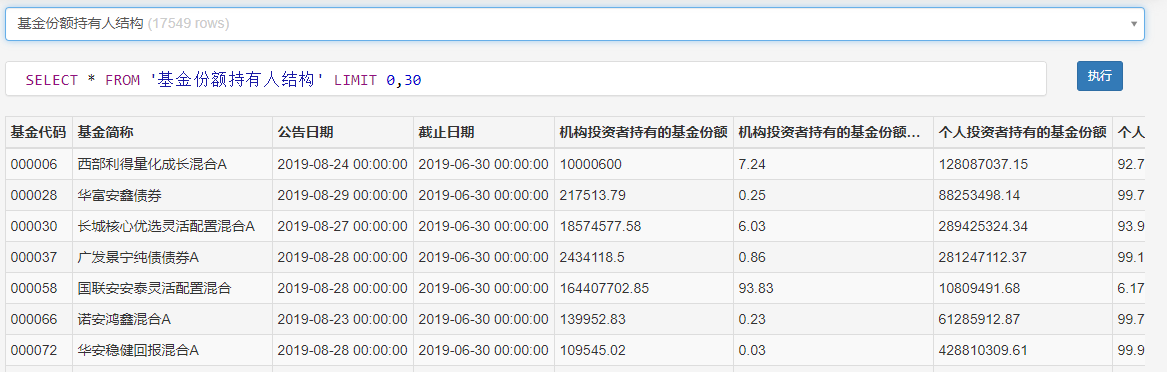Click fund code cell 000028
1167x372 pixels.
pos(39,195)
